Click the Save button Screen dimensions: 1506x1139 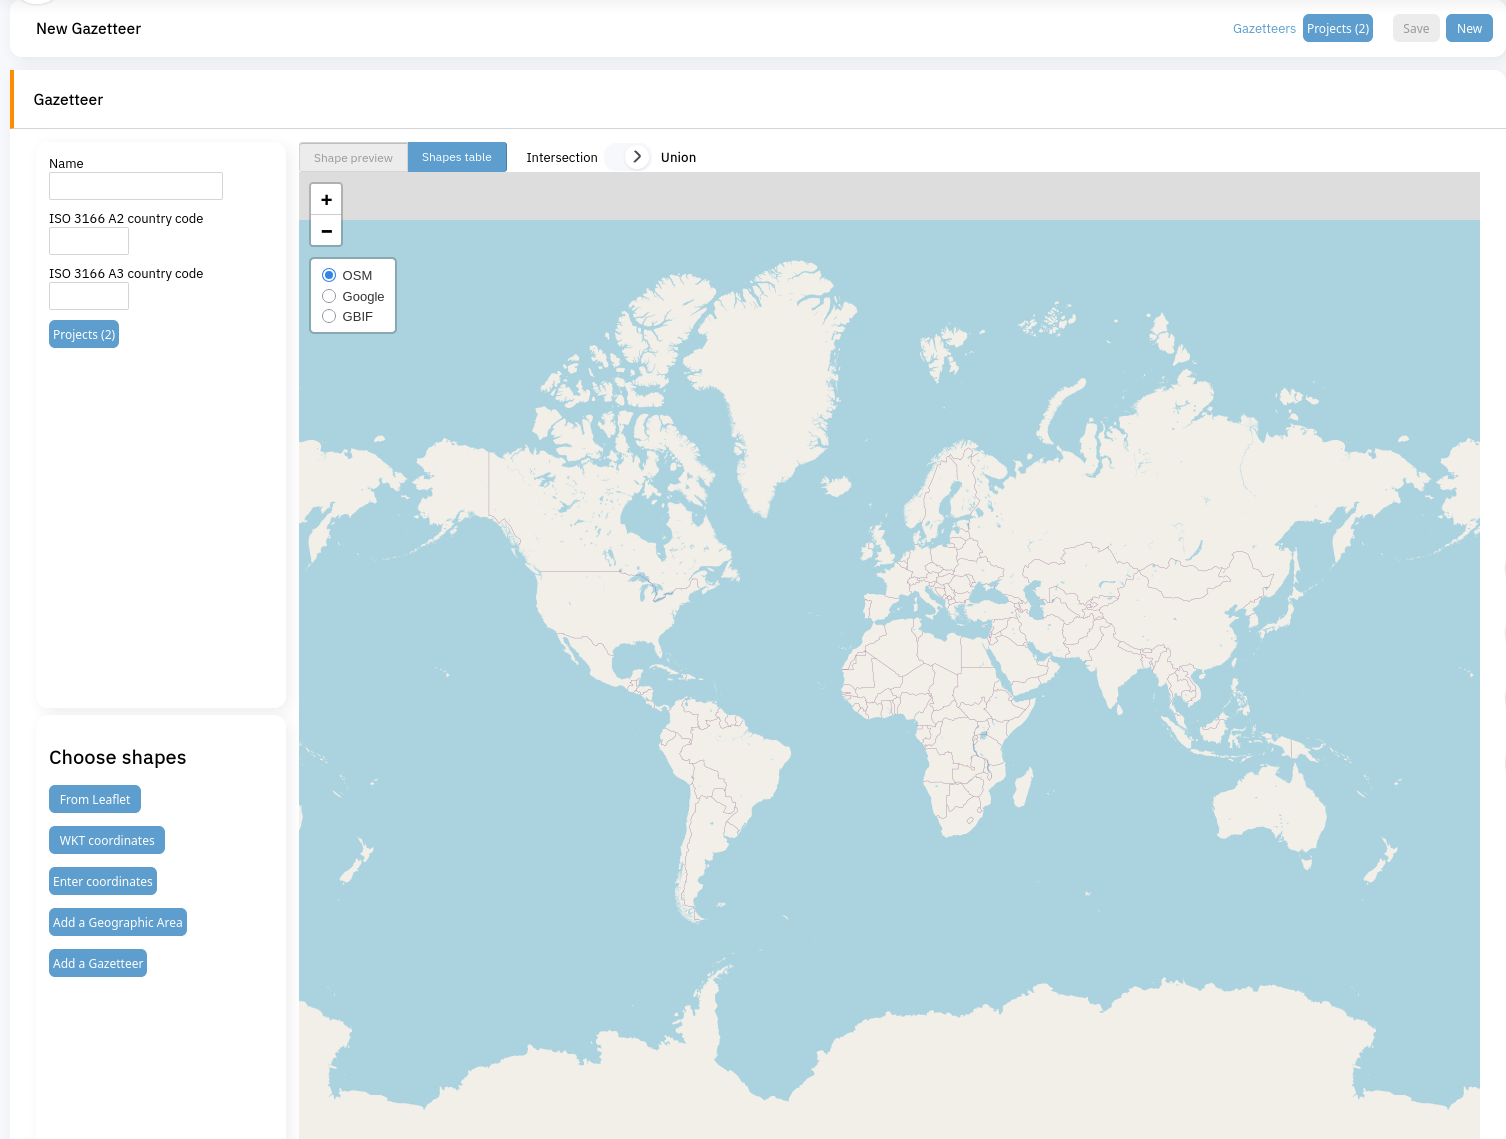[x=1415, y=29]
